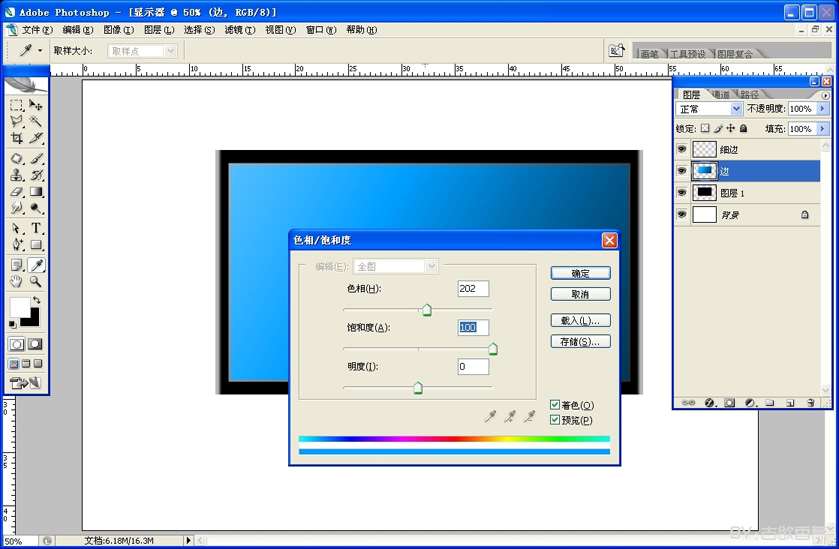The width and height of the screenshot is (839, 549).
Task: Toggle lock transparent pixels
Action: (705, 128)
